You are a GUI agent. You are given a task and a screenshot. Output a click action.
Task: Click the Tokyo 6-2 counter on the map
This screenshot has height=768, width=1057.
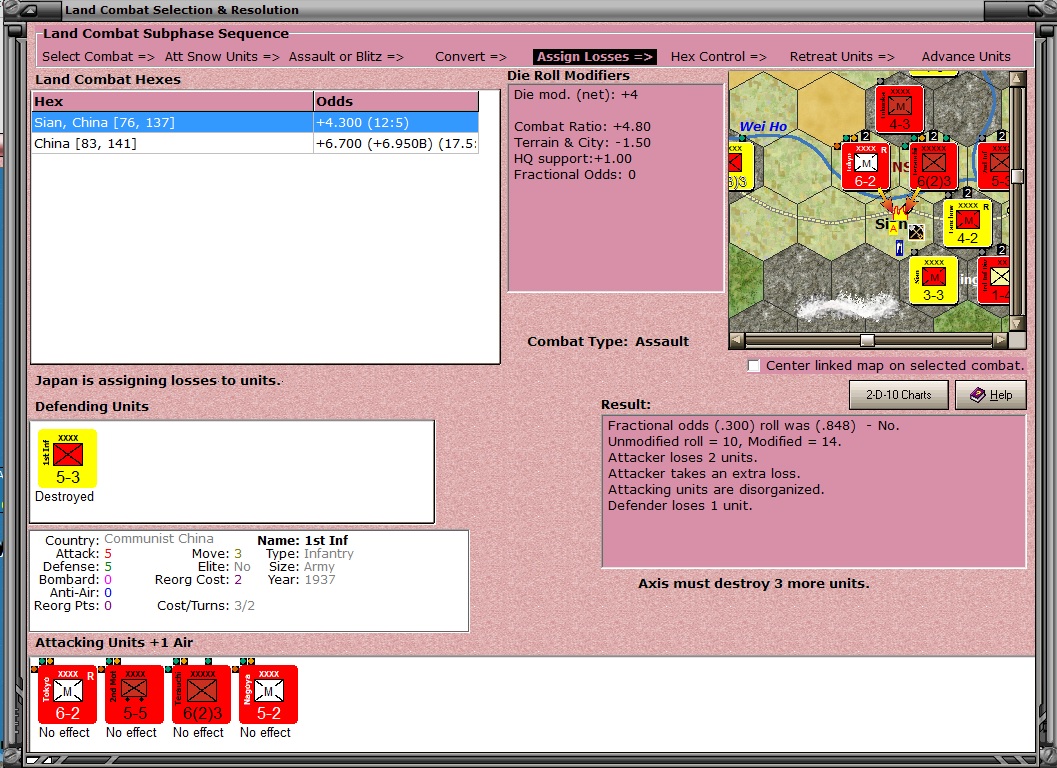point(866,166)
